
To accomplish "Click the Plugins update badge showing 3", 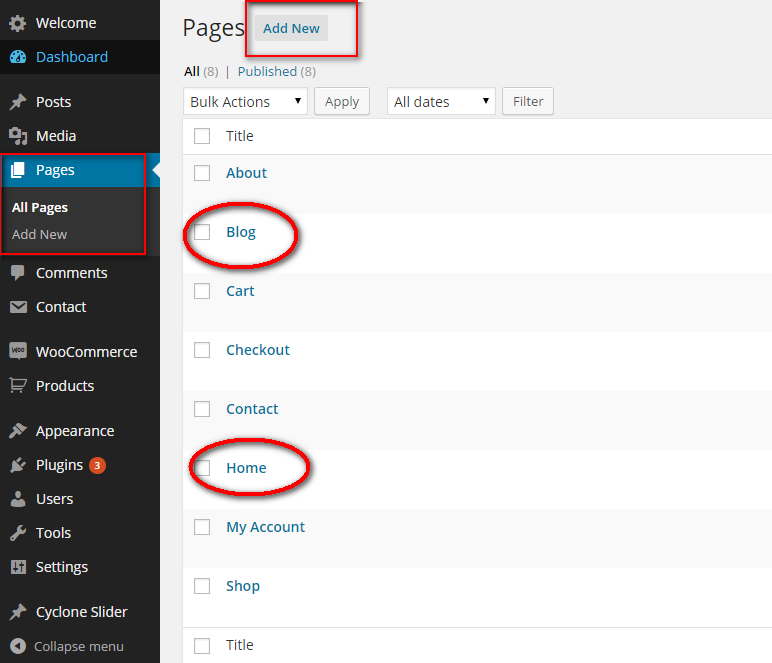I will (x=97, y=465).
